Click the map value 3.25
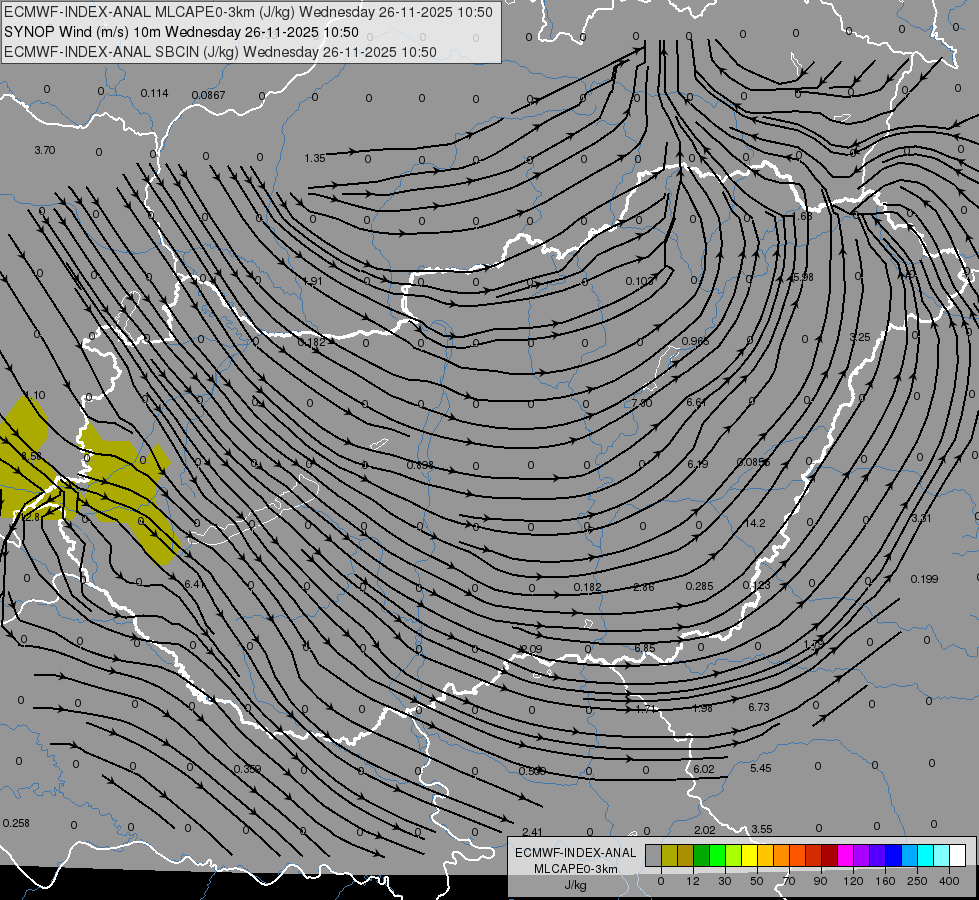 click(860, 337)
